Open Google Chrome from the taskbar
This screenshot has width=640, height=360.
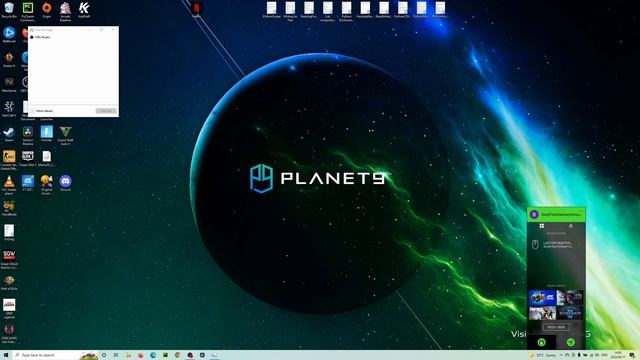pyautogui.click(x=177, y=355)
